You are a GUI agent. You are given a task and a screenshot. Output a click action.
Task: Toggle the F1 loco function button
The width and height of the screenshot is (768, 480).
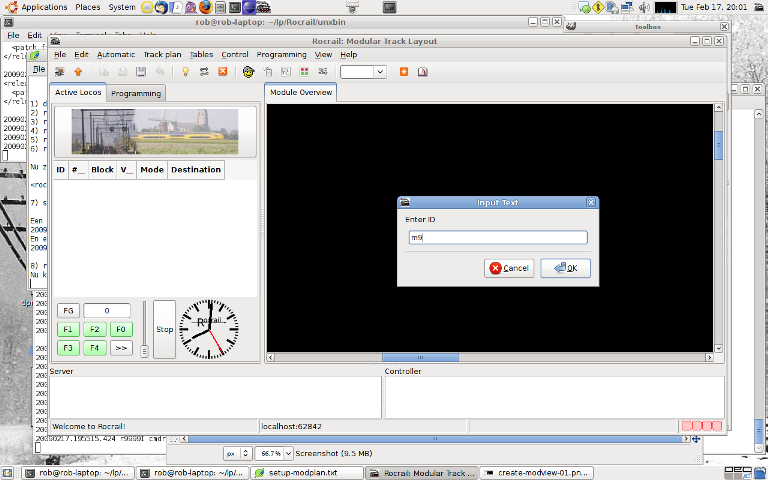(68, 329)
